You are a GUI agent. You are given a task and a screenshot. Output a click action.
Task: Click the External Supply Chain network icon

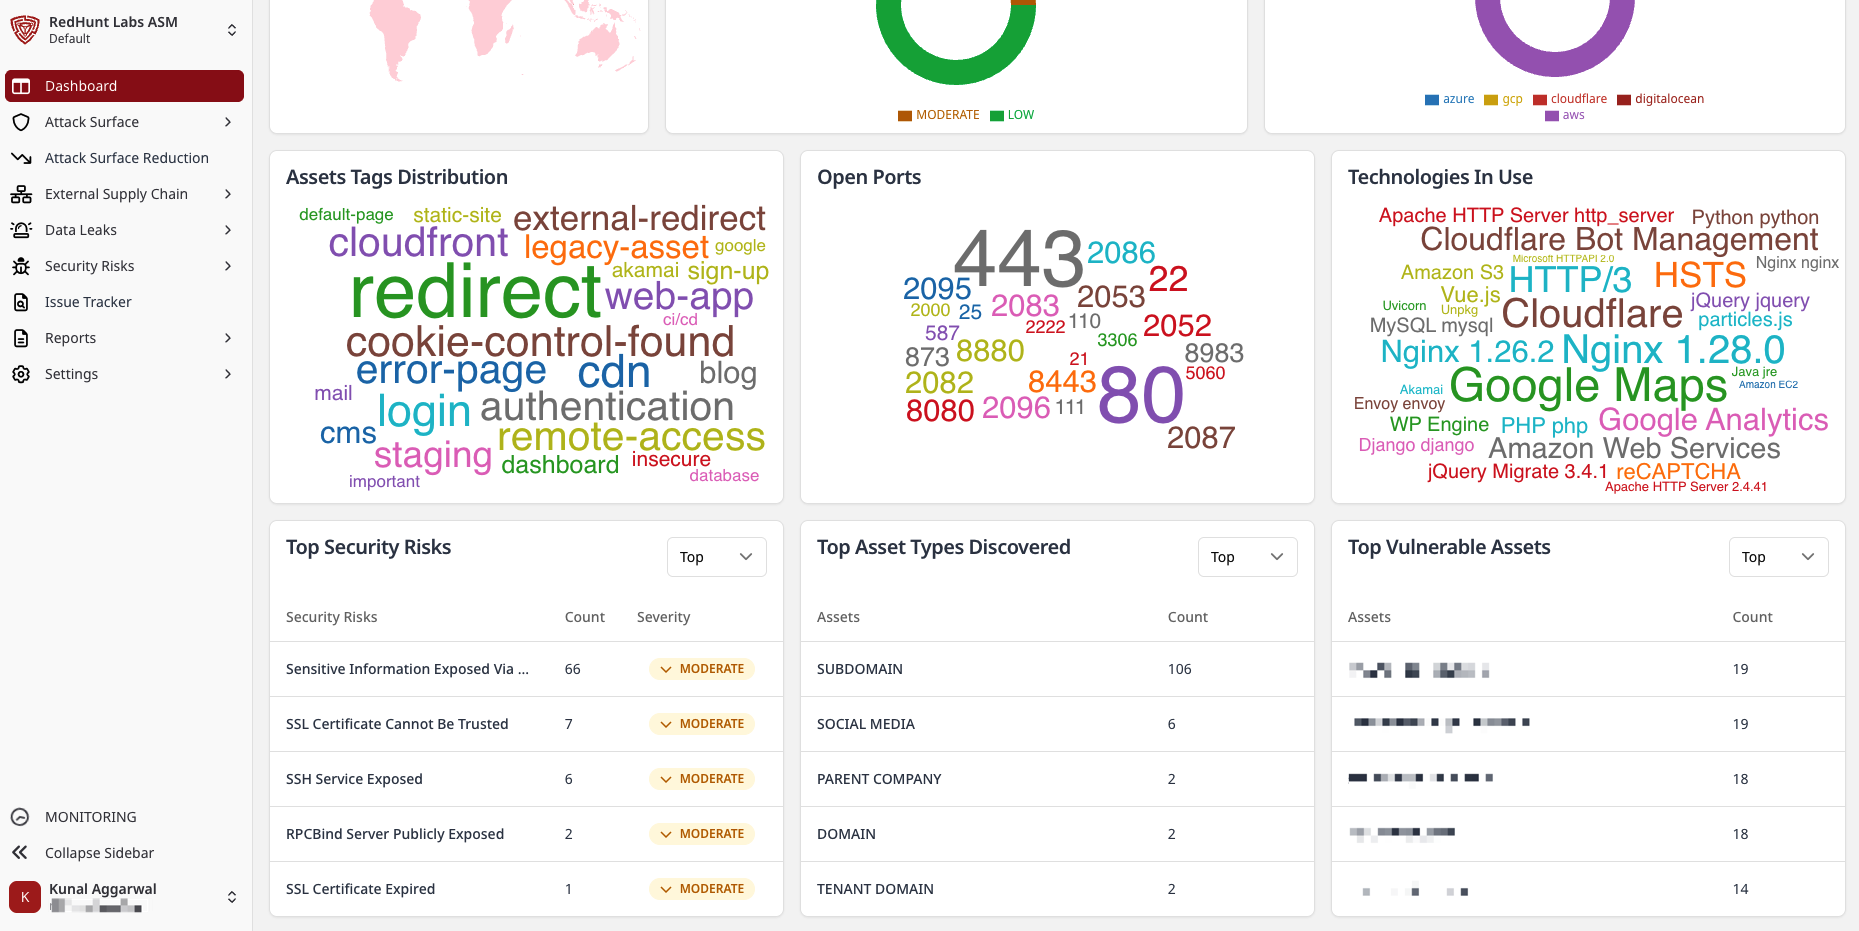click(21, 194)
